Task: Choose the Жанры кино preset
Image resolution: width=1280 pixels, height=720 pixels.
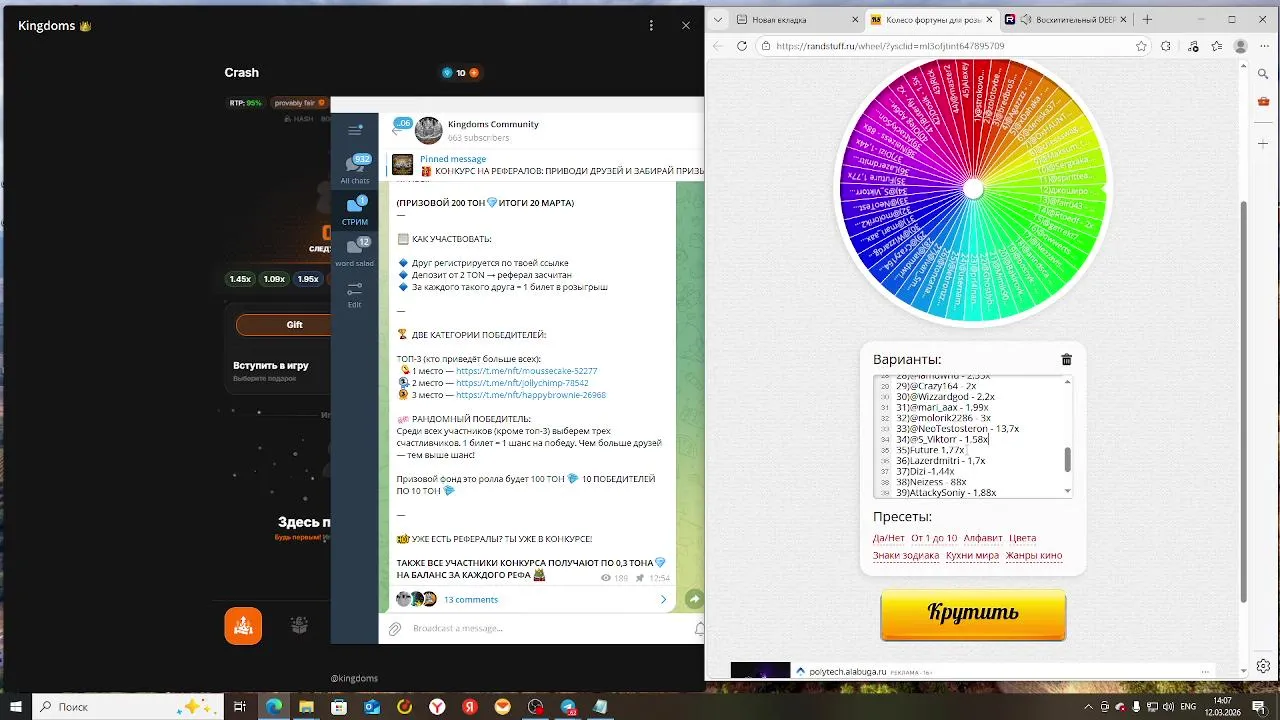Action: (1034, 556)
